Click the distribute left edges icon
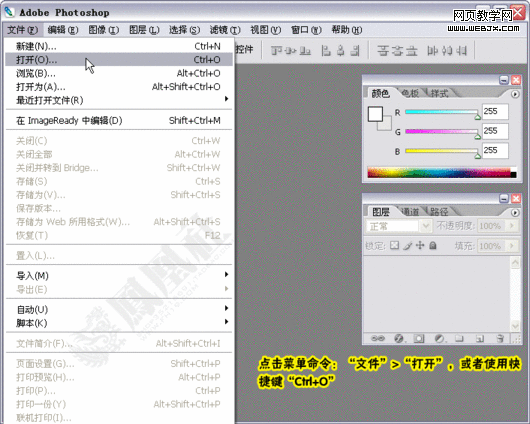 [x=432, y=51]
